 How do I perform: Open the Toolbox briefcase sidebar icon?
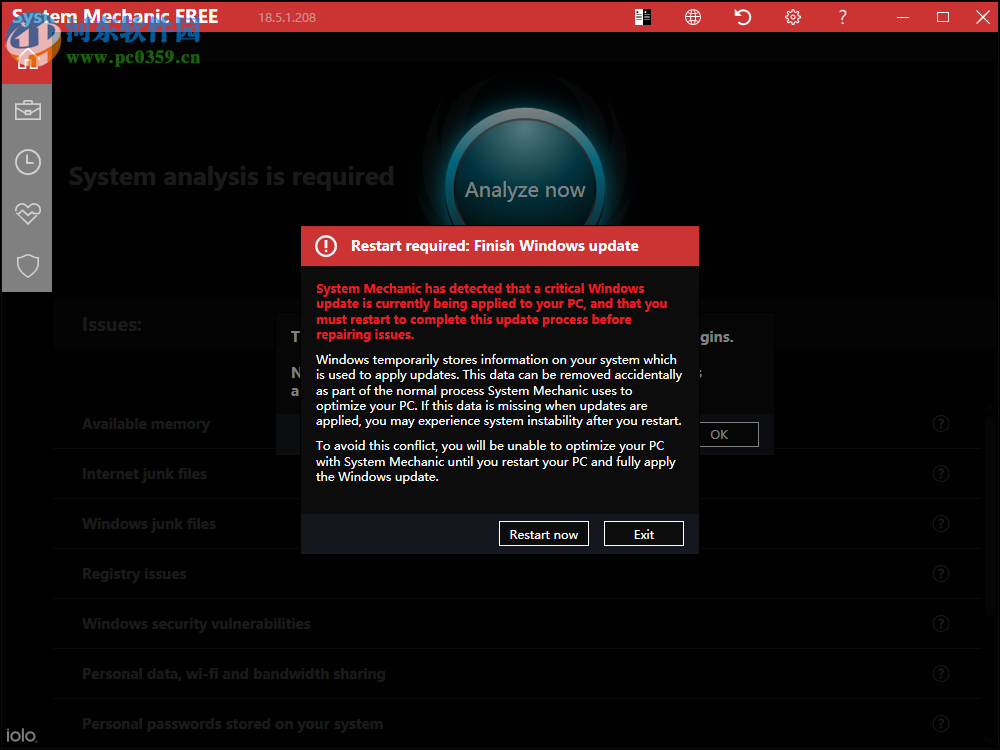[27, 110]
